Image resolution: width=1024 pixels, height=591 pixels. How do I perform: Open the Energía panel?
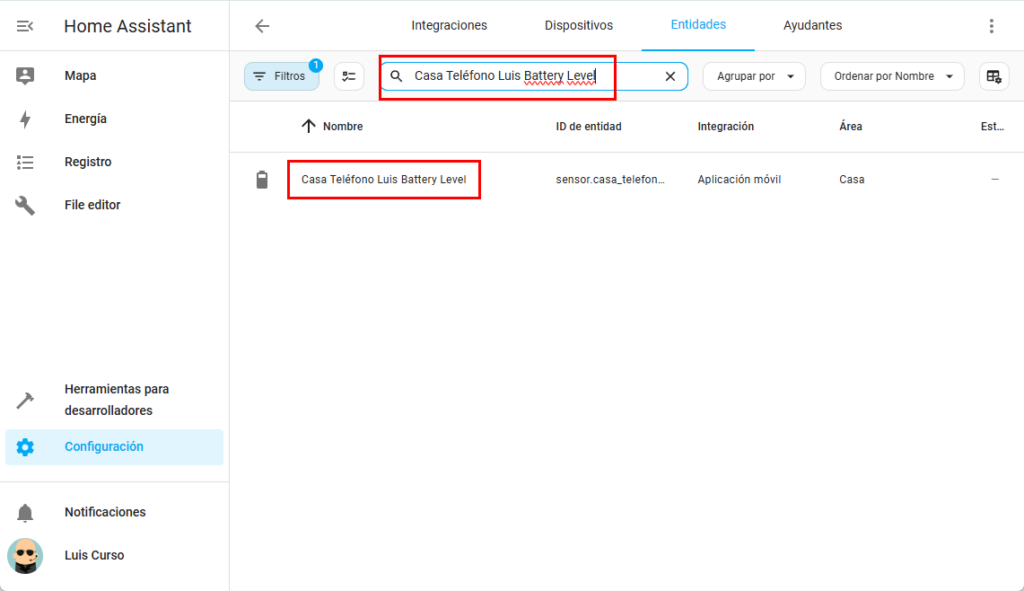[85, 119]
